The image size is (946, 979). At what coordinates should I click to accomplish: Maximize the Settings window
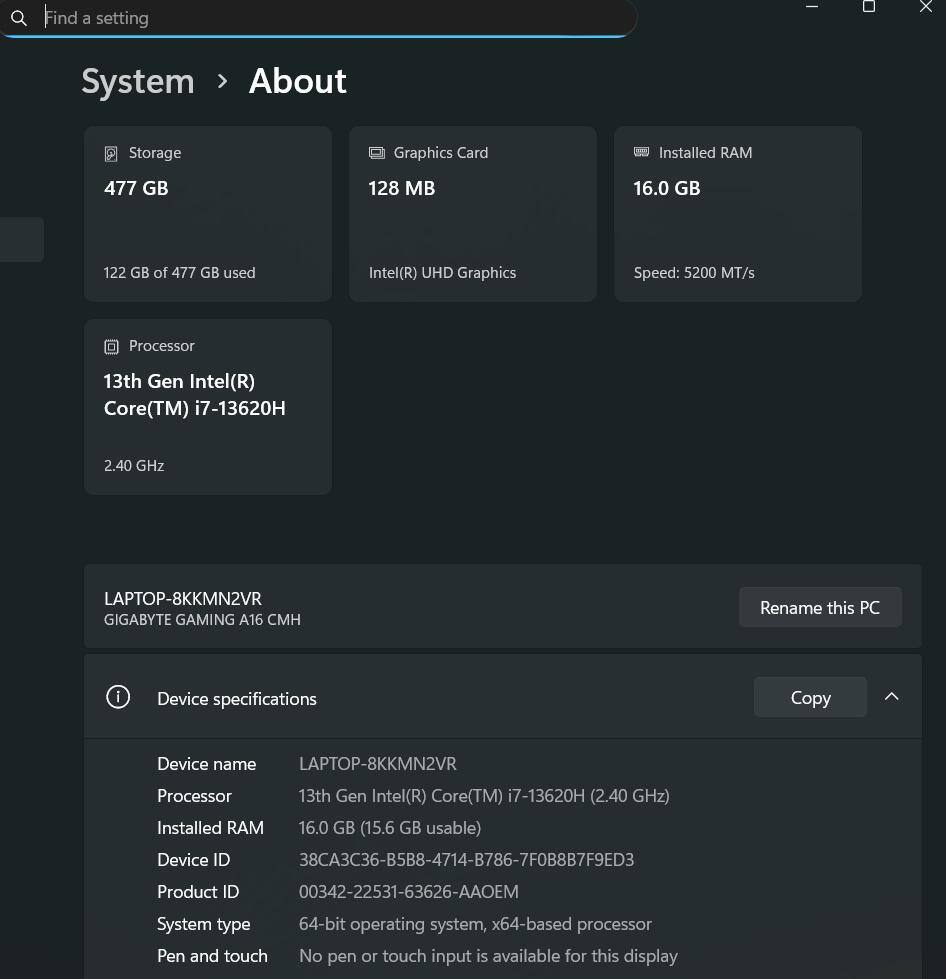tap(869, 7)
